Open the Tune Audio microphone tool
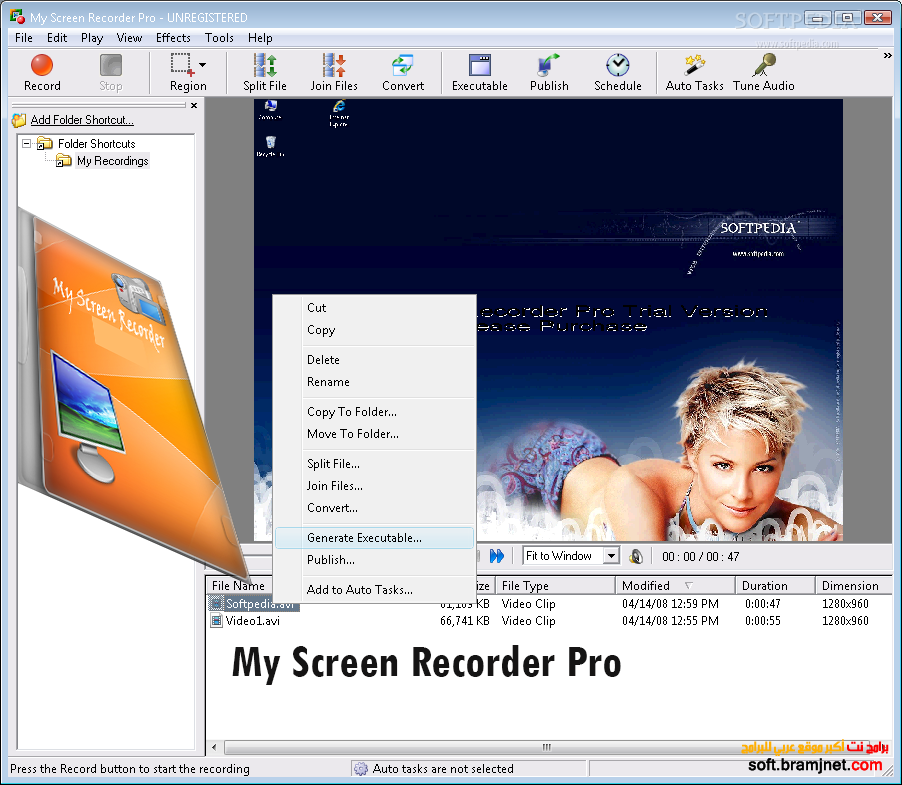Screen dimensions: 902x785 pyautogui.click(x=763, y=72)
